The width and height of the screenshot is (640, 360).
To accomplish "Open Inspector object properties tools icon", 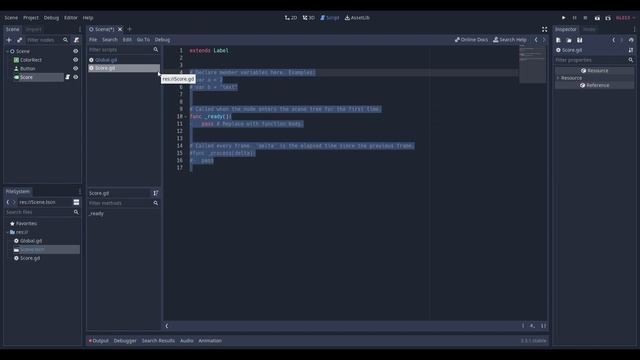I will [631, 50].
